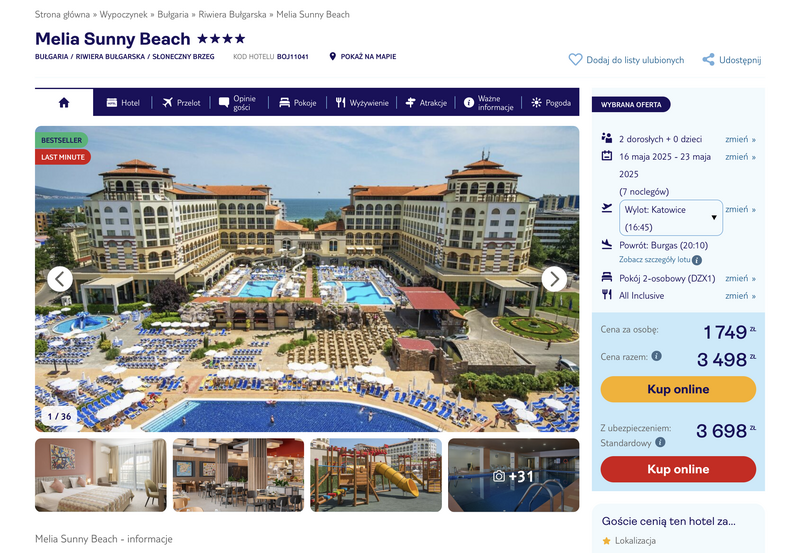Open the +31 more photos thumbnail
The width and height of the screenshot is (800, 553).
pyautogui.click(x=513, y=475)
